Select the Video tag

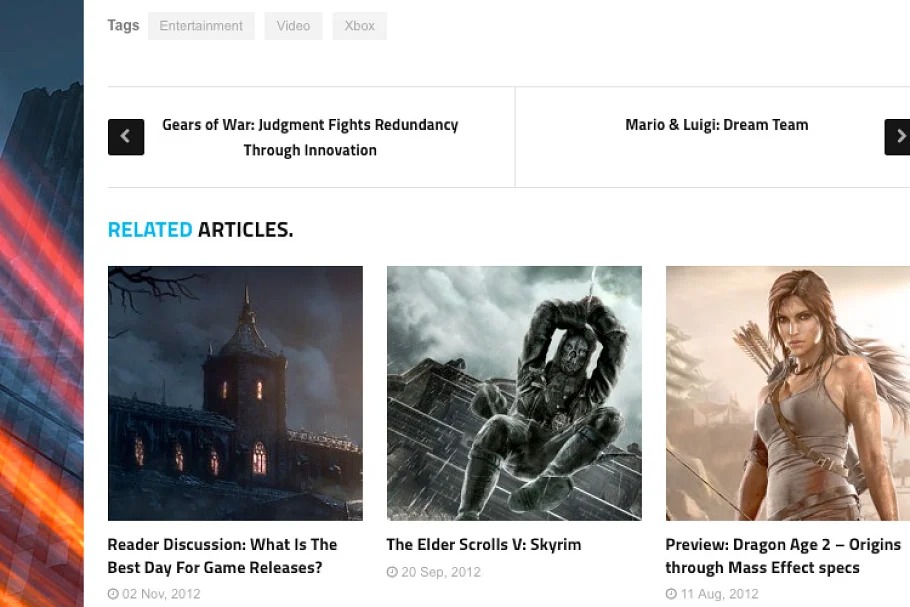pyautogui.click(x=293, y=26)
